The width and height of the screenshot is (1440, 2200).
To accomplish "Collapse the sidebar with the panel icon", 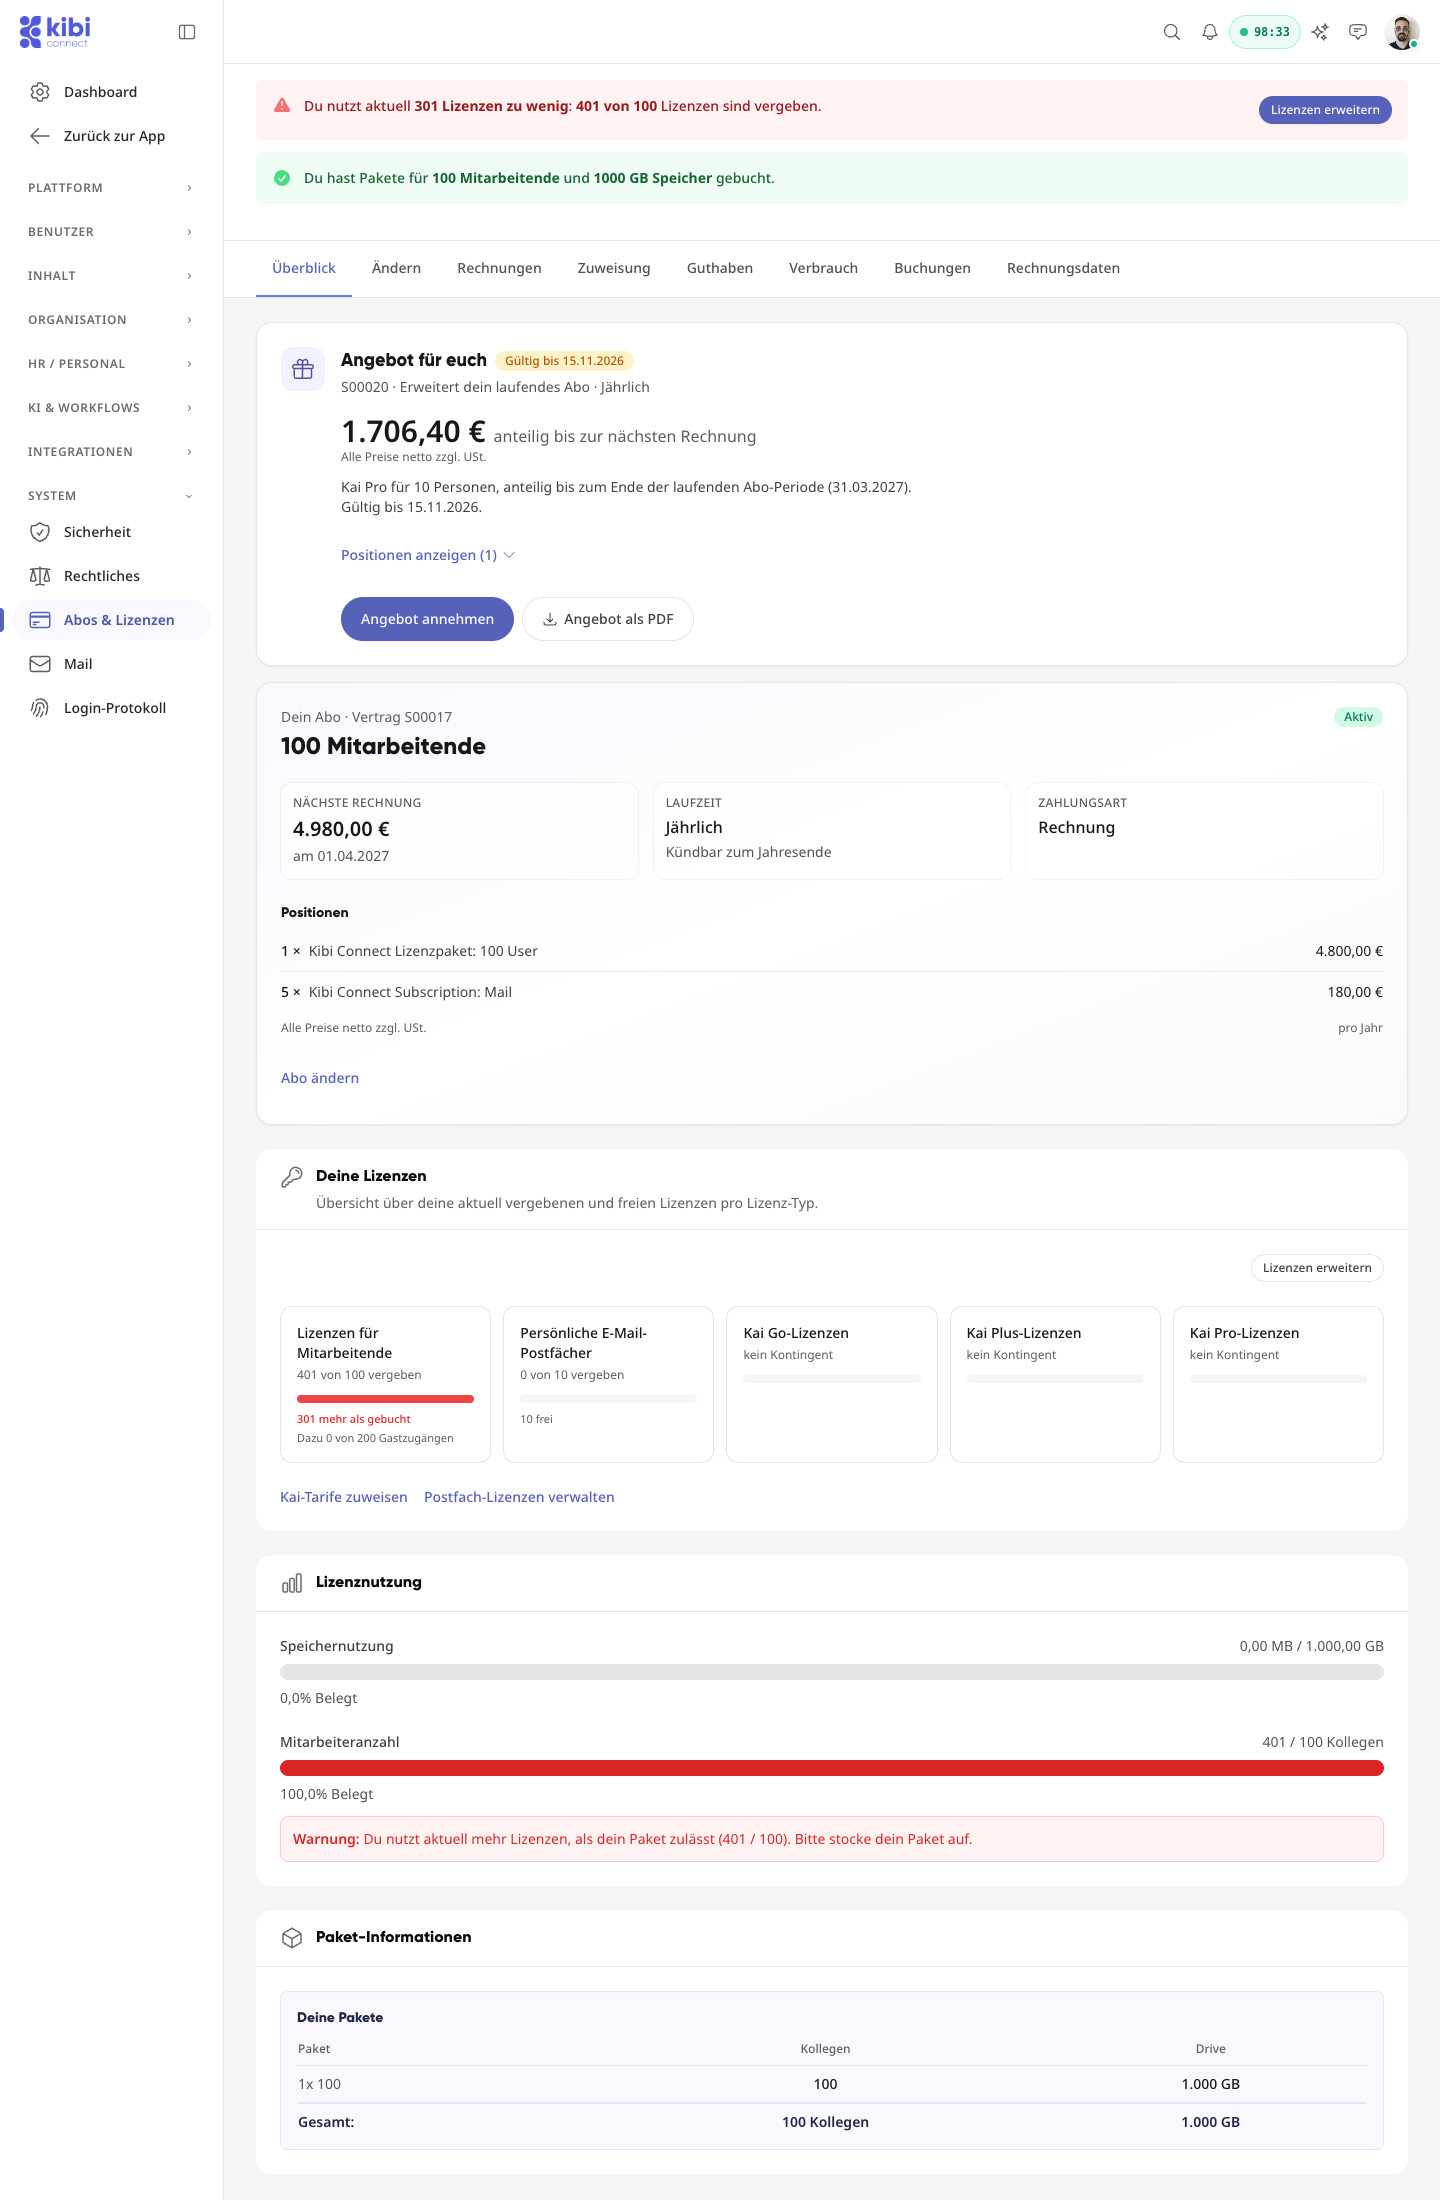I will click(x=187, y=32).
